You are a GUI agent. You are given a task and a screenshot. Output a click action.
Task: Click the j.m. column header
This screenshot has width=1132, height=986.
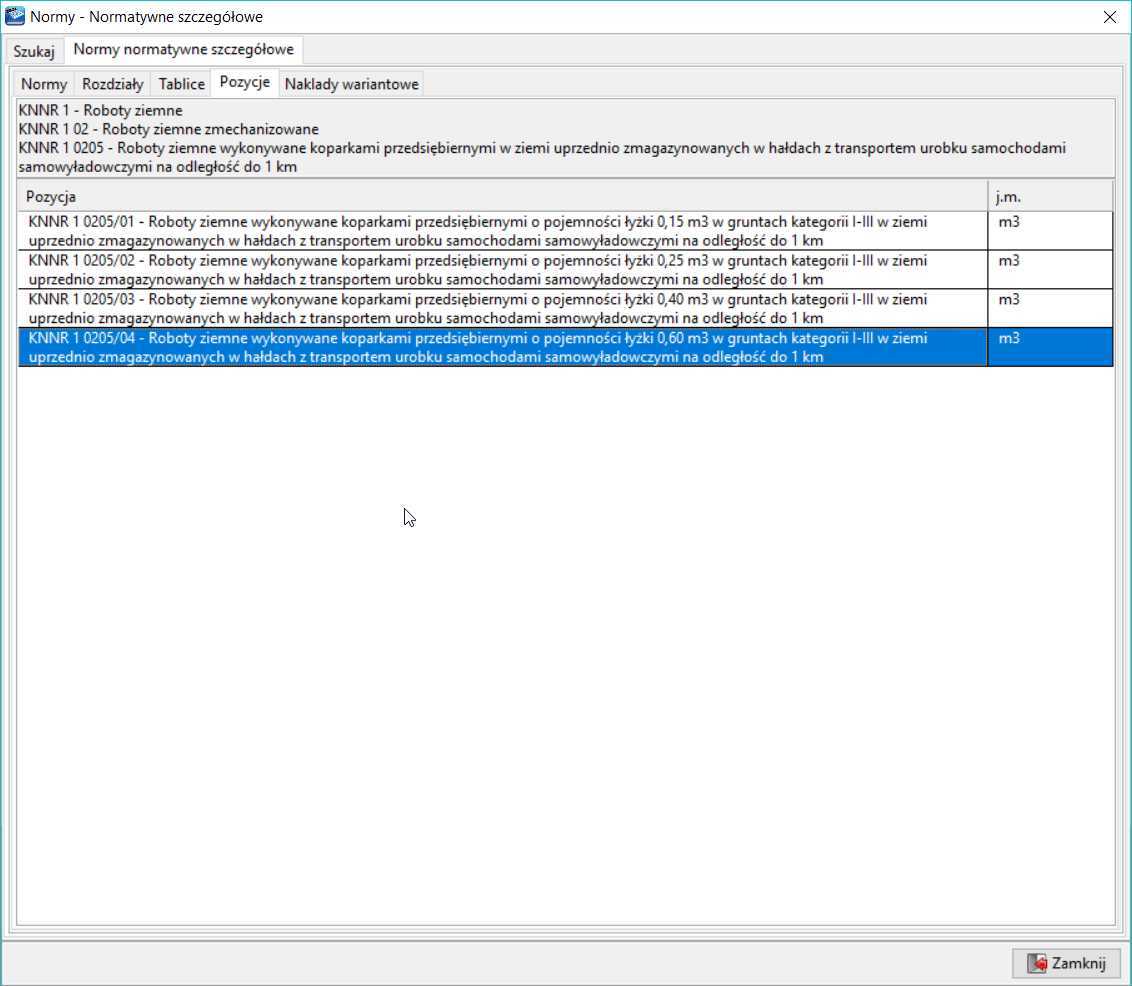[x=1050, y=197]
